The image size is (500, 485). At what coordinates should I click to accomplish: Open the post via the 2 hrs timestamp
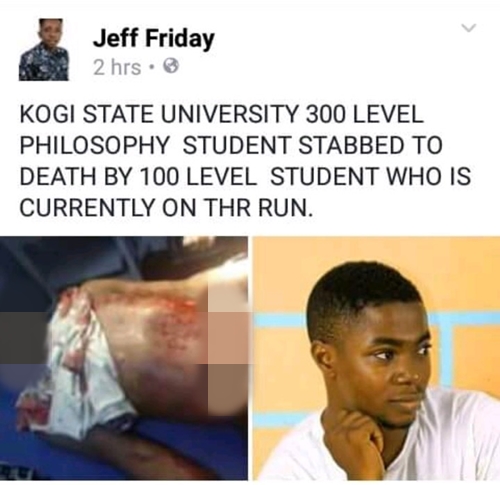pyautogui.click(x=117, y=68)
